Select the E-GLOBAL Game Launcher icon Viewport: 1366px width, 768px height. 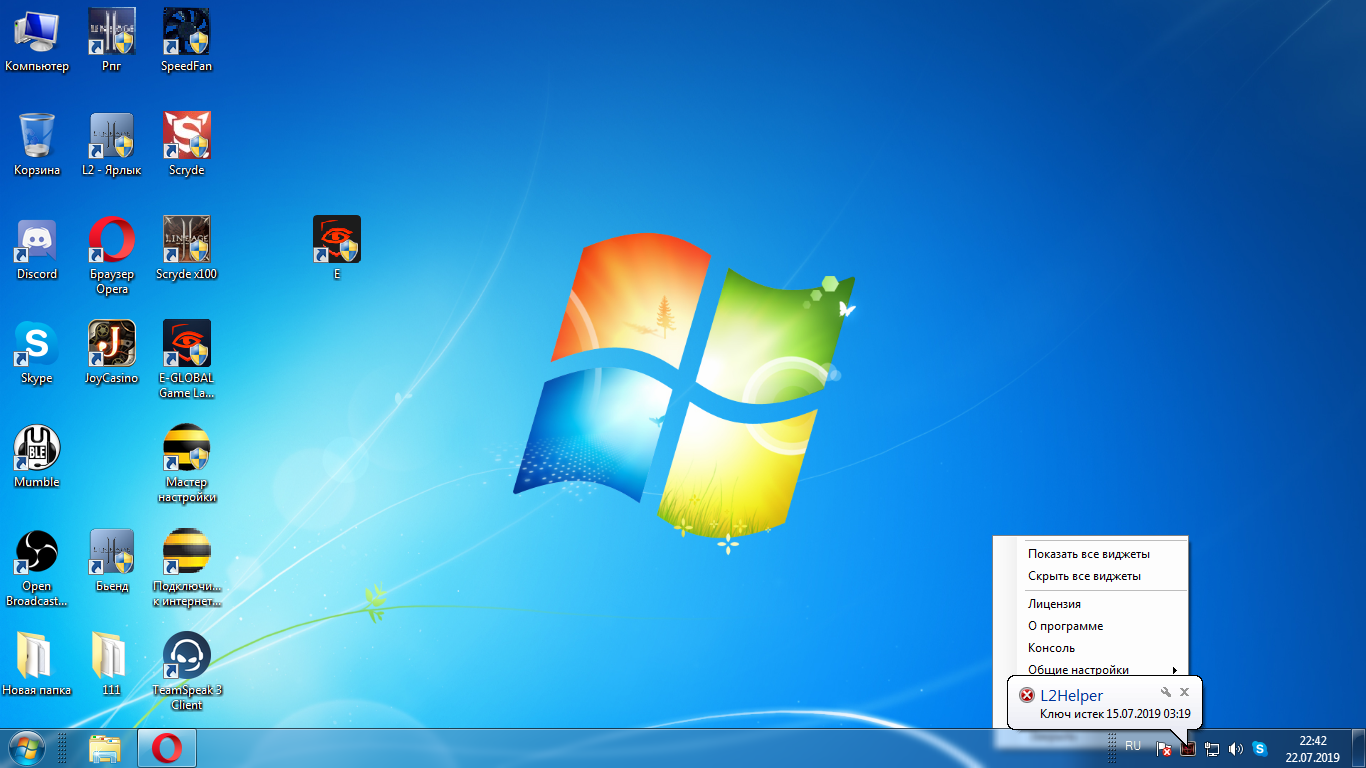click(x=186, y=345)
